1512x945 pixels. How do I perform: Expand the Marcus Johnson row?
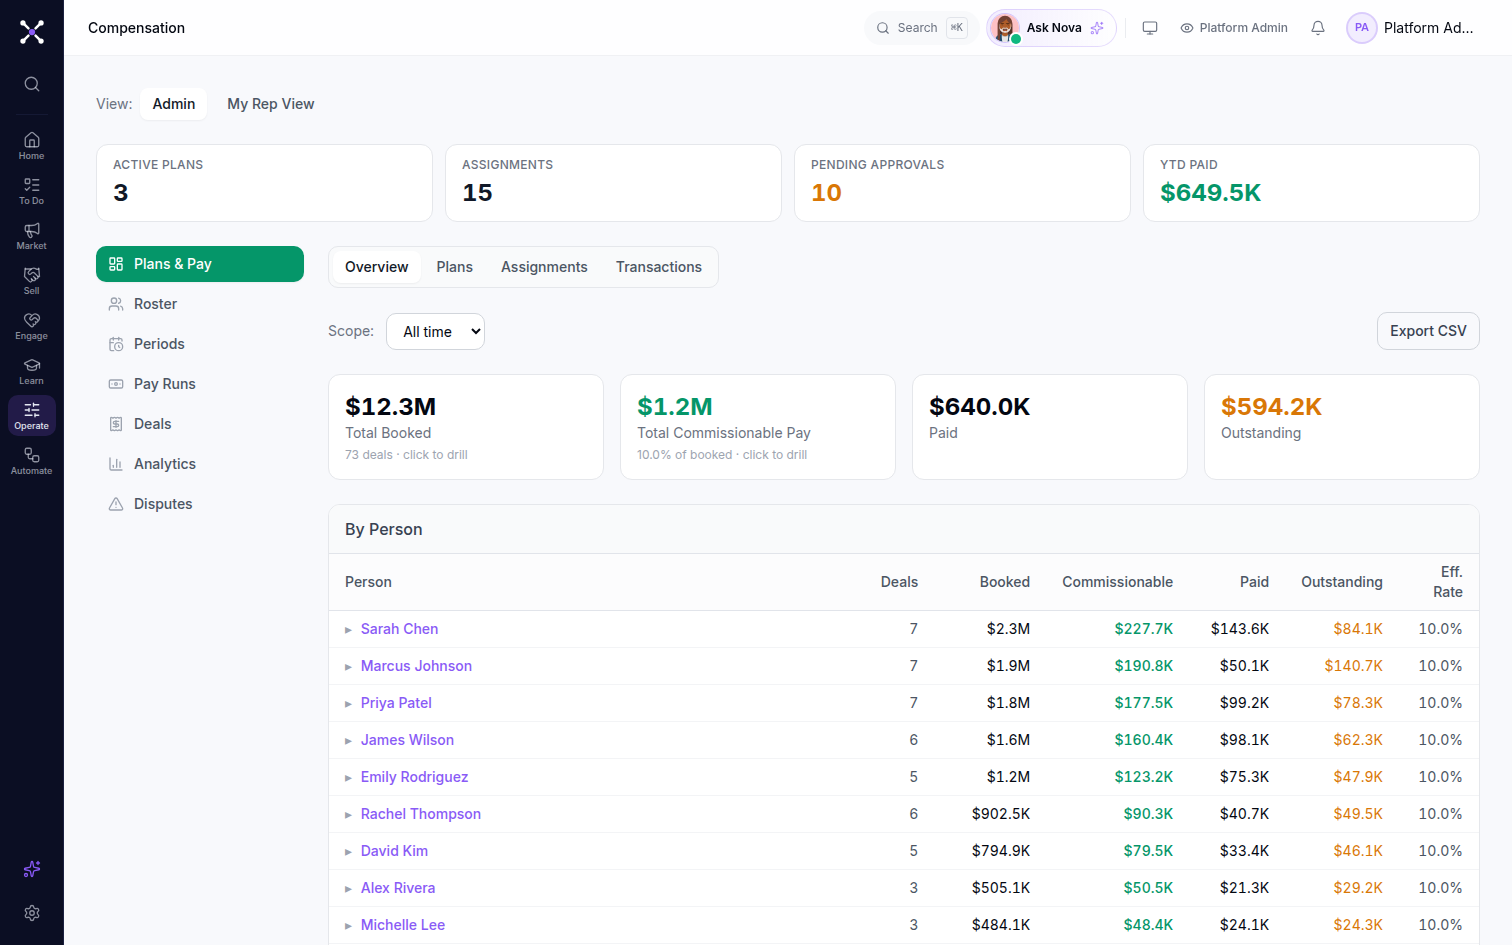tap(348, 667)
